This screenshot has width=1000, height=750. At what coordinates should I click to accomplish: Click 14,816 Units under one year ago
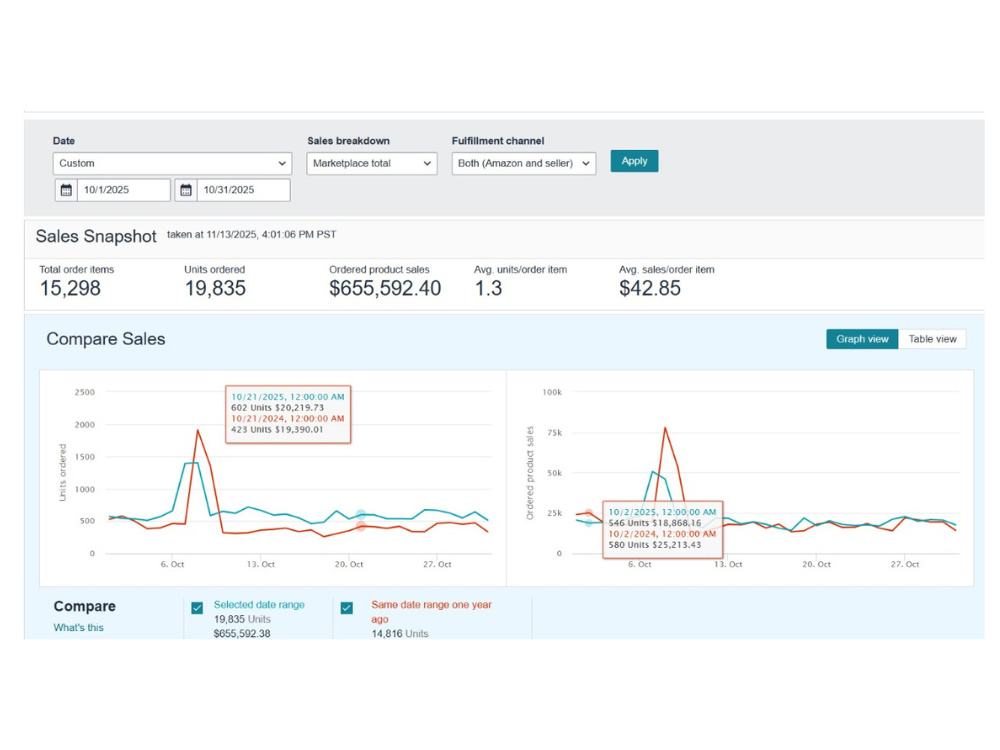point(400,633)
